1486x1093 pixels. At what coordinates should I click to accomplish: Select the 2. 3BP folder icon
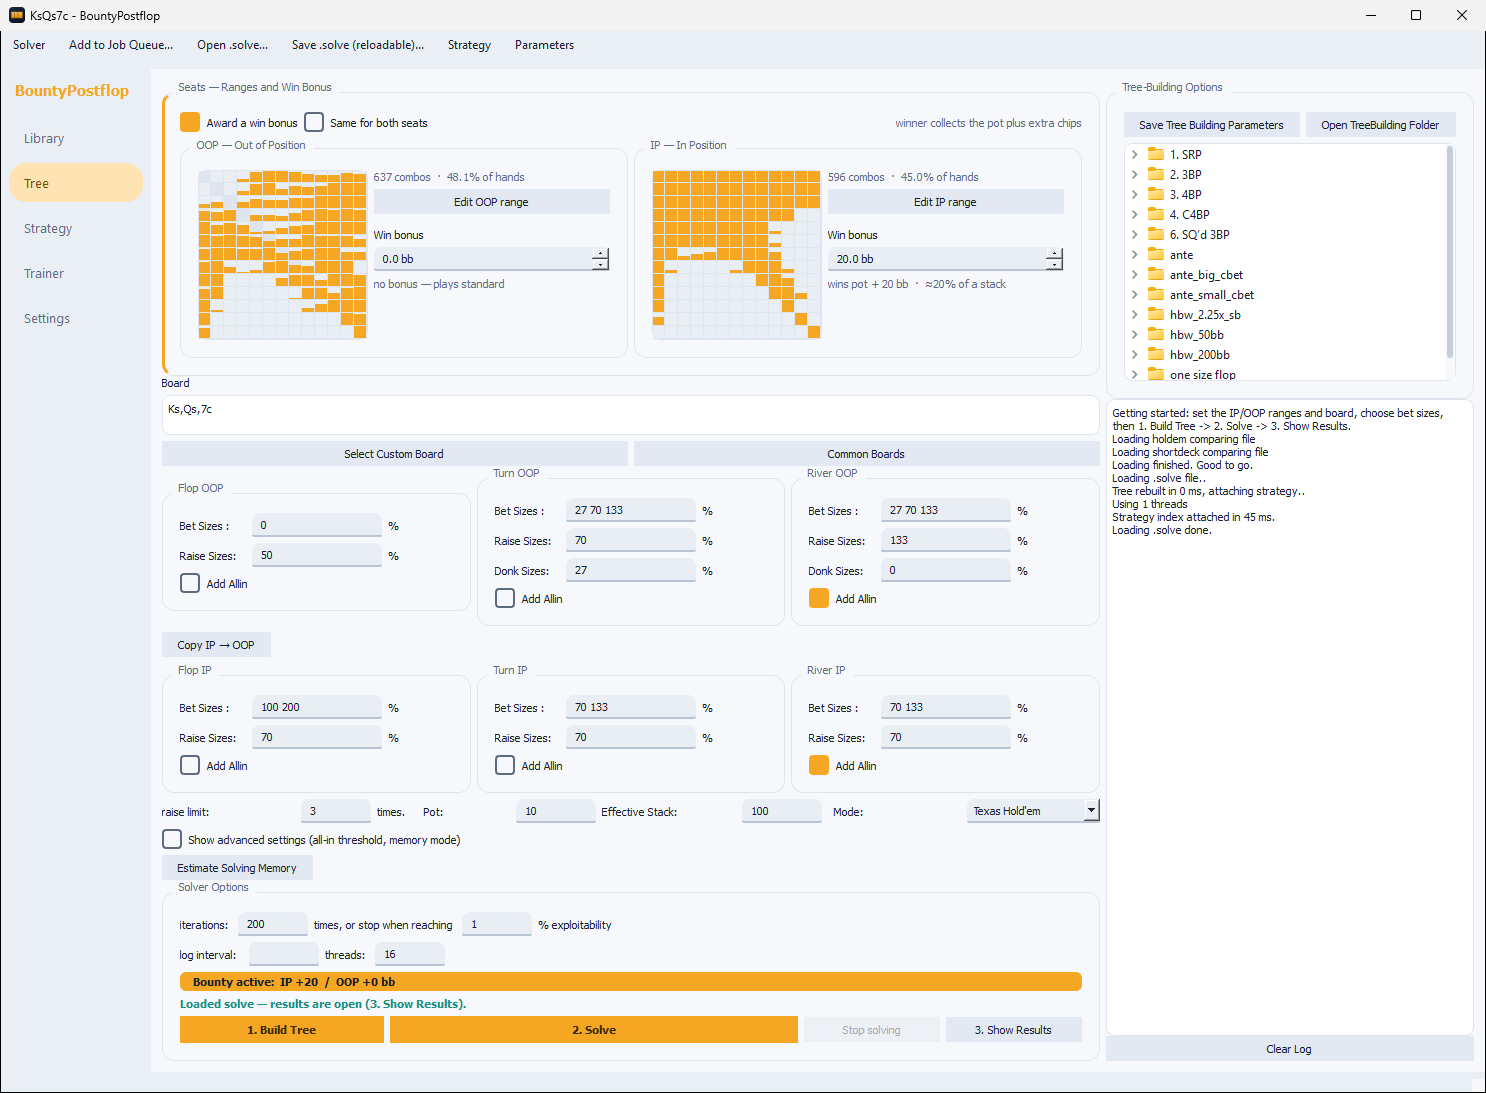[1156, 174]
